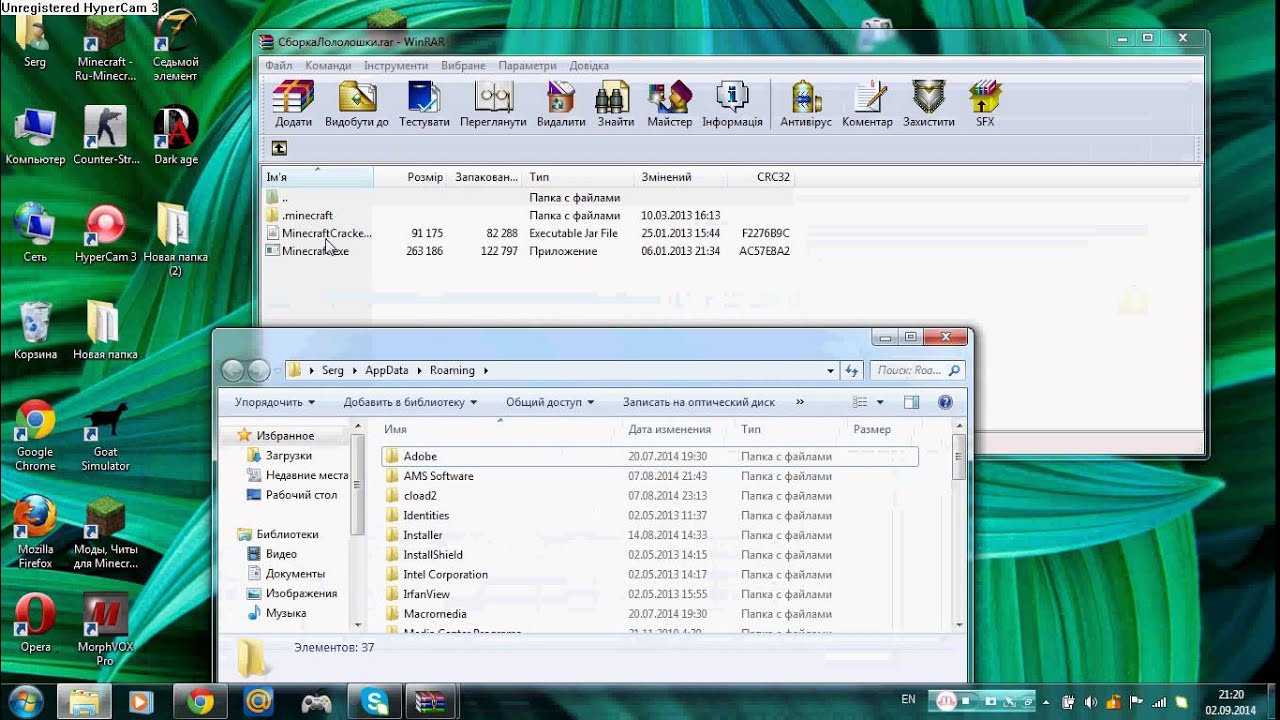This screenshot has width=1280, height=720.
Task: Open the Упорядочить dropdown in Explorer
Action: pos(275,402)
